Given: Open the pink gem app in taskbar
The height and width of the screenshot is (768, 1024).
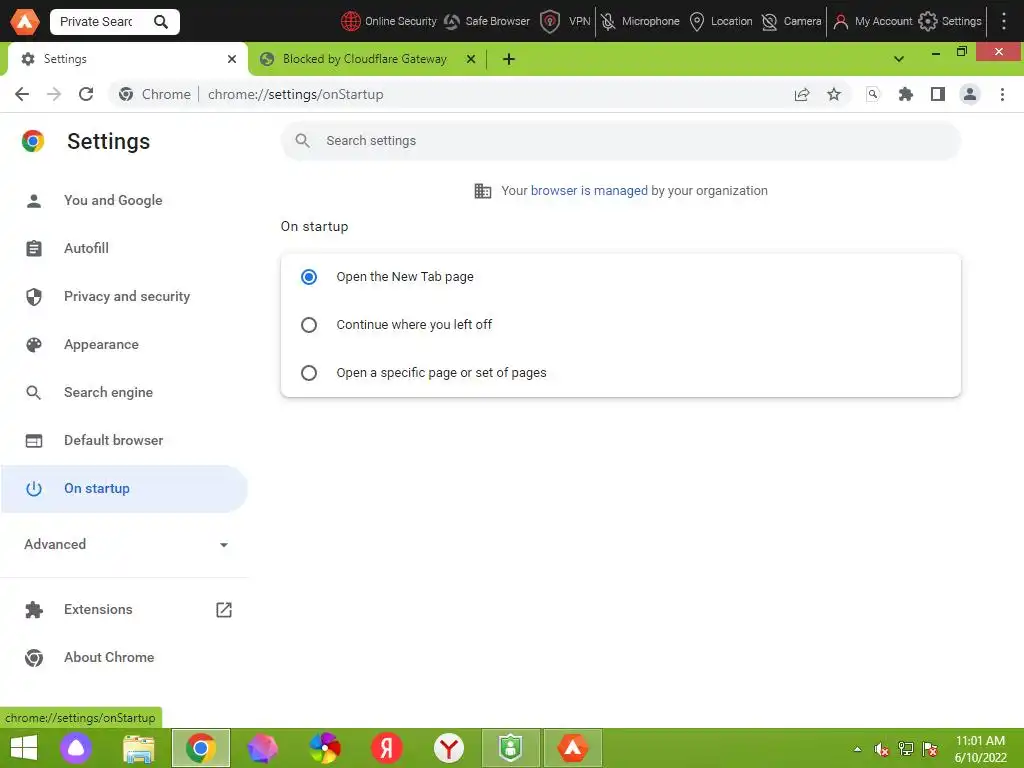Looking at the screenshot, I should (x=263, y=748).
